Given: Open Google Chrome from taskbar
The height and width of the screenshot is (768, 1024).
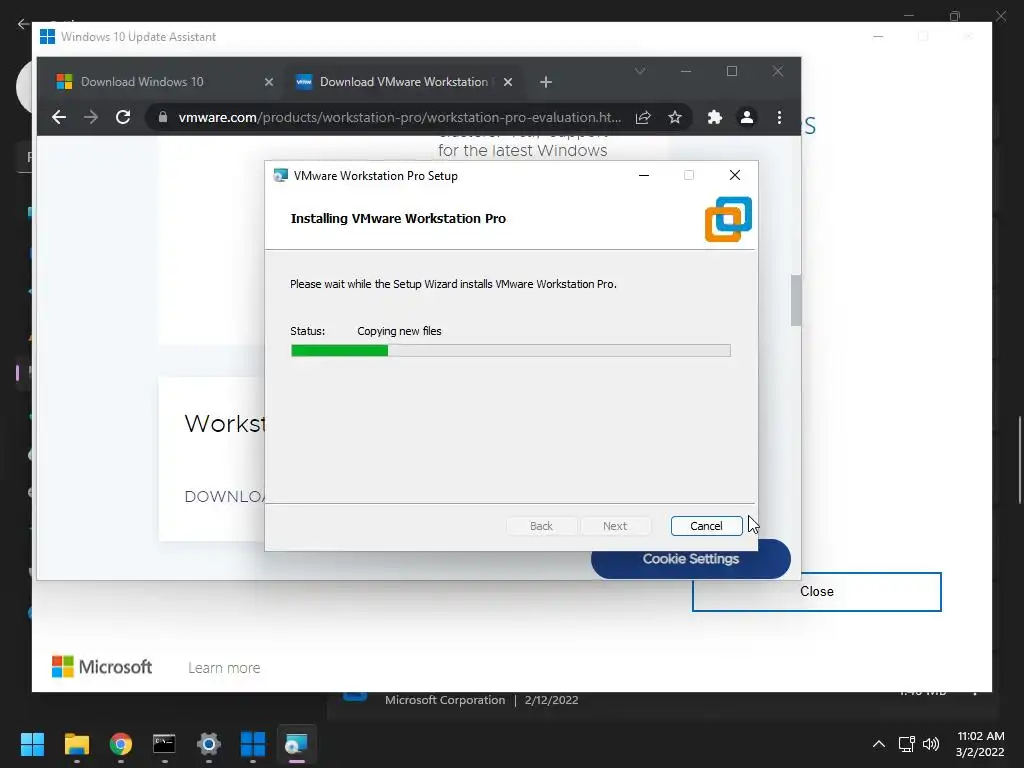Looking at the screenshot, I should pos(121,744).
